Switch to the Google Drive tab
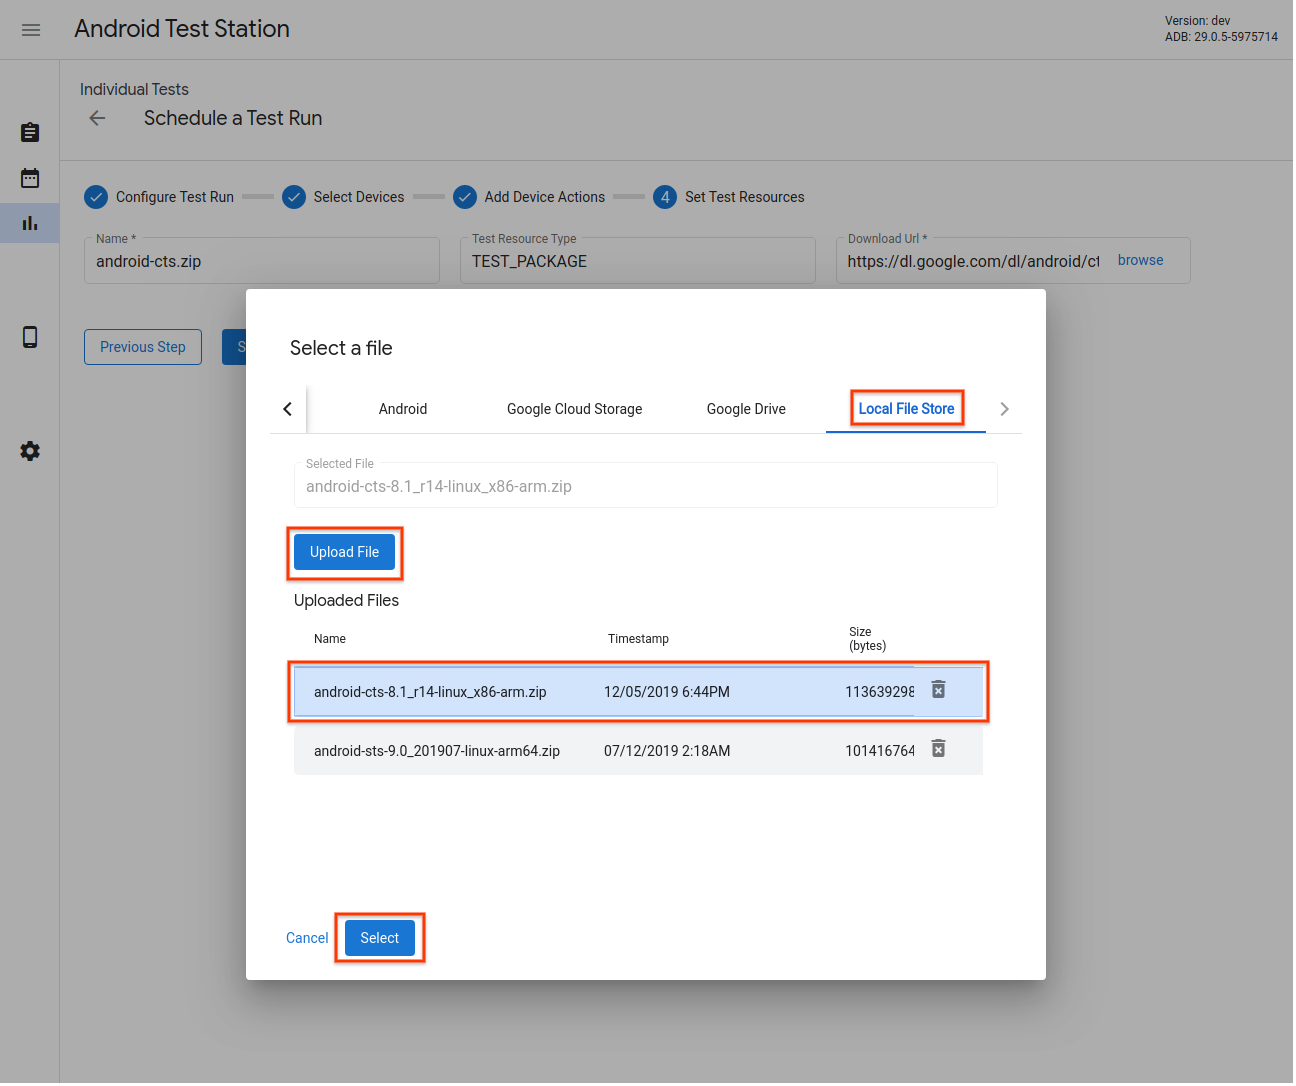The image size is (1296, 1086). pyautogui.click(x=745, y=409)
